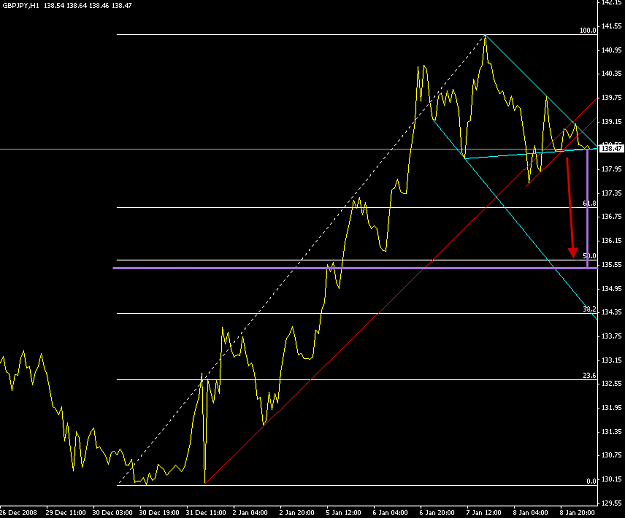
Task: Click the 30 Dec 03:00 time label
Action: (112, 512)
